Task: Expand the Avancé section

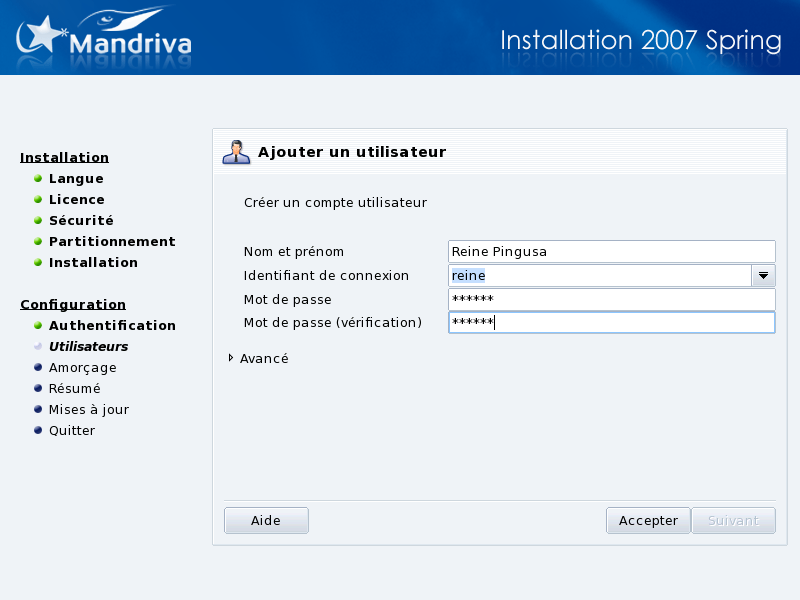Action: pyautogui.click(x=232, y=358)
